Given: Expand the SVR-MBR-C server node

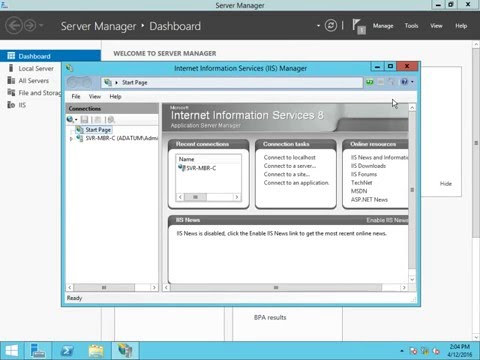Looking at the screenshot, I should pyautogui.click(x=71, y=138).
